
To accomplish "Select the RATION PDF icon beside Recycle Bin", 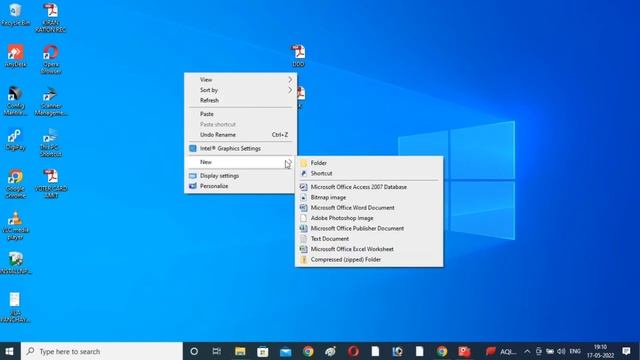I will click(51, 18).
